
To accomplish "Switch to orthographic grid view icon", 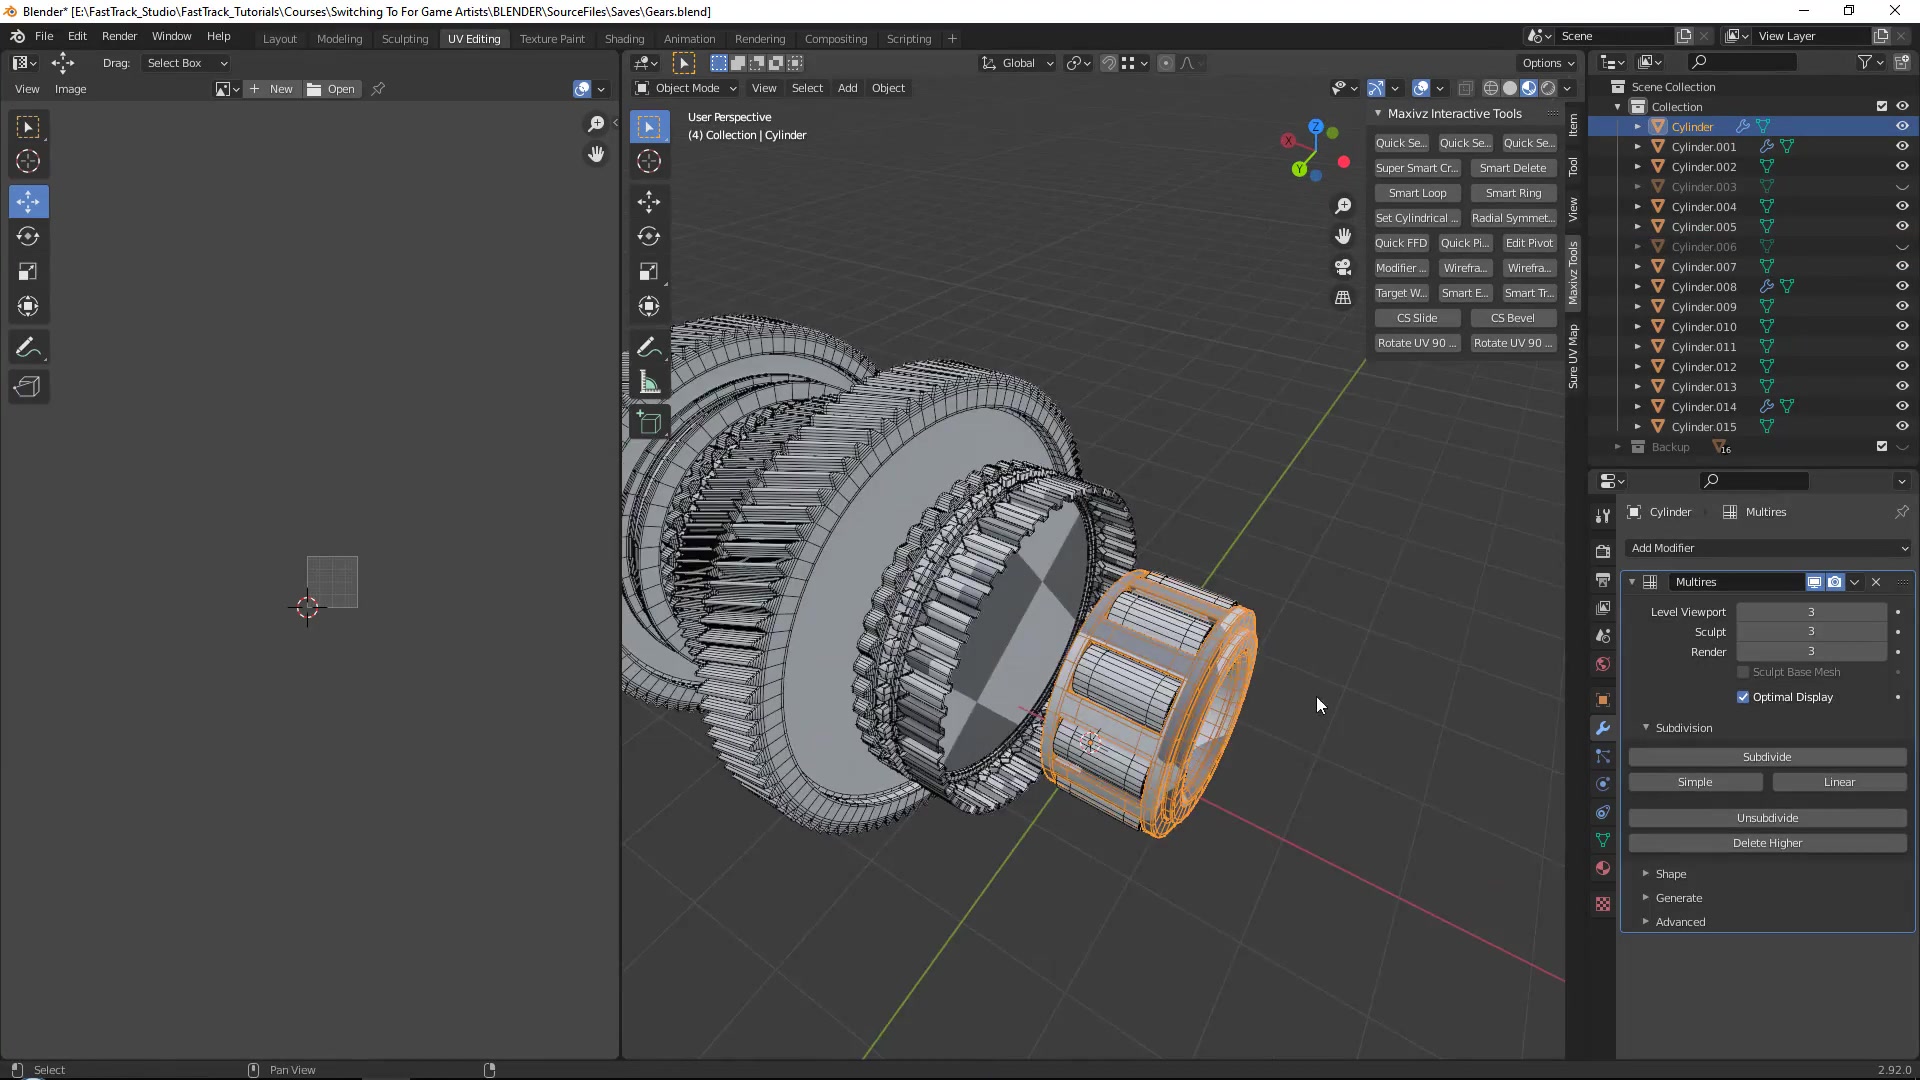I will [x=1343, y=298].
